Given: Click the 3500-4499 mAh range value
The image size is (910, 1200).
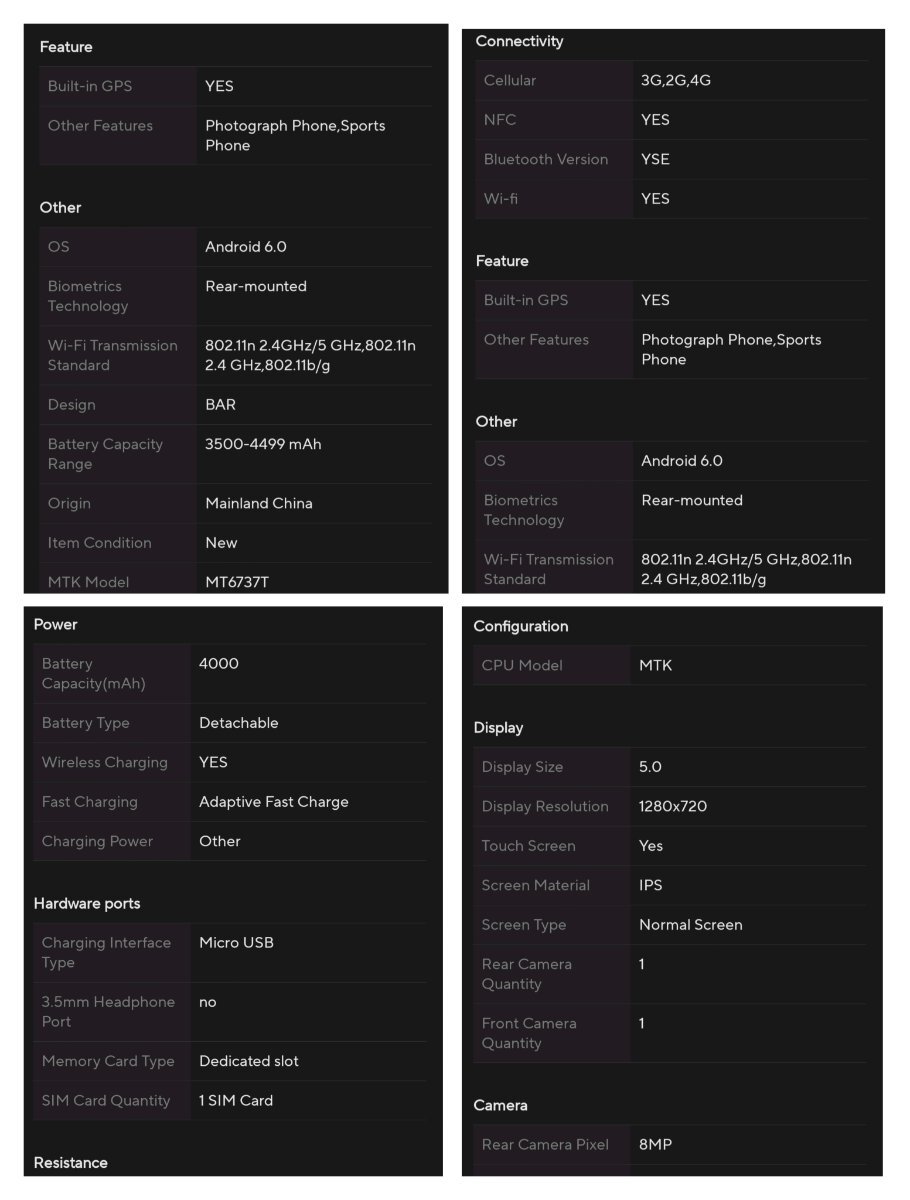Looking at the screenshot, I should click(263, 444).
